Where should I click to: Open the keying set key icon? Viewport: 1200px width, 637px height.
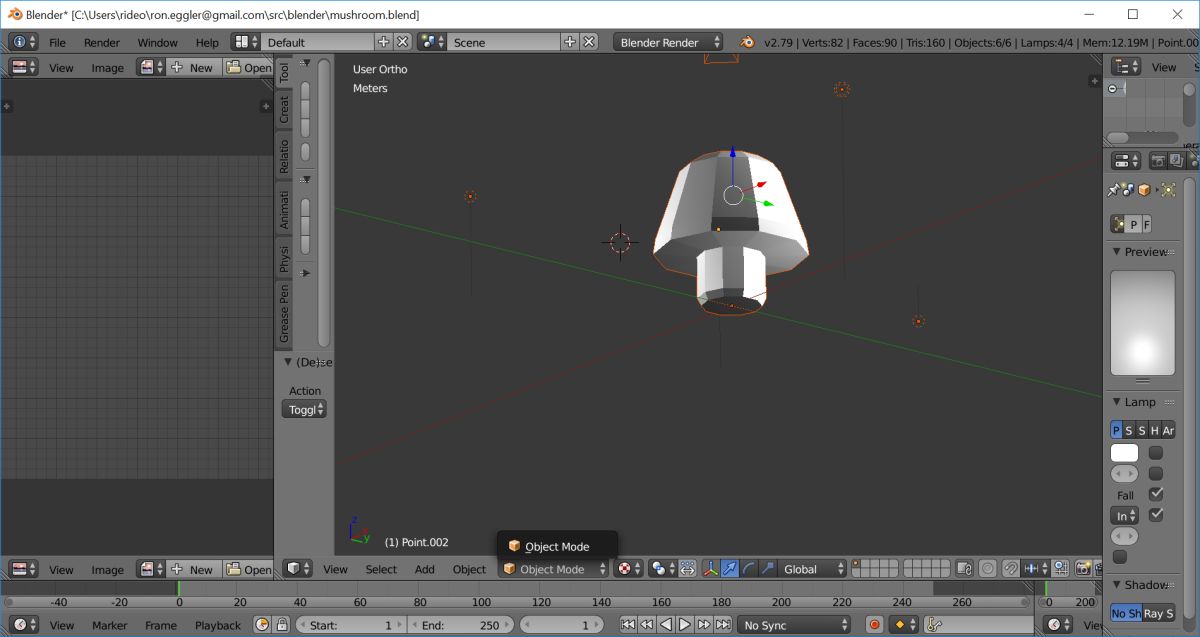pyautogui.click(x=934, y=625)
